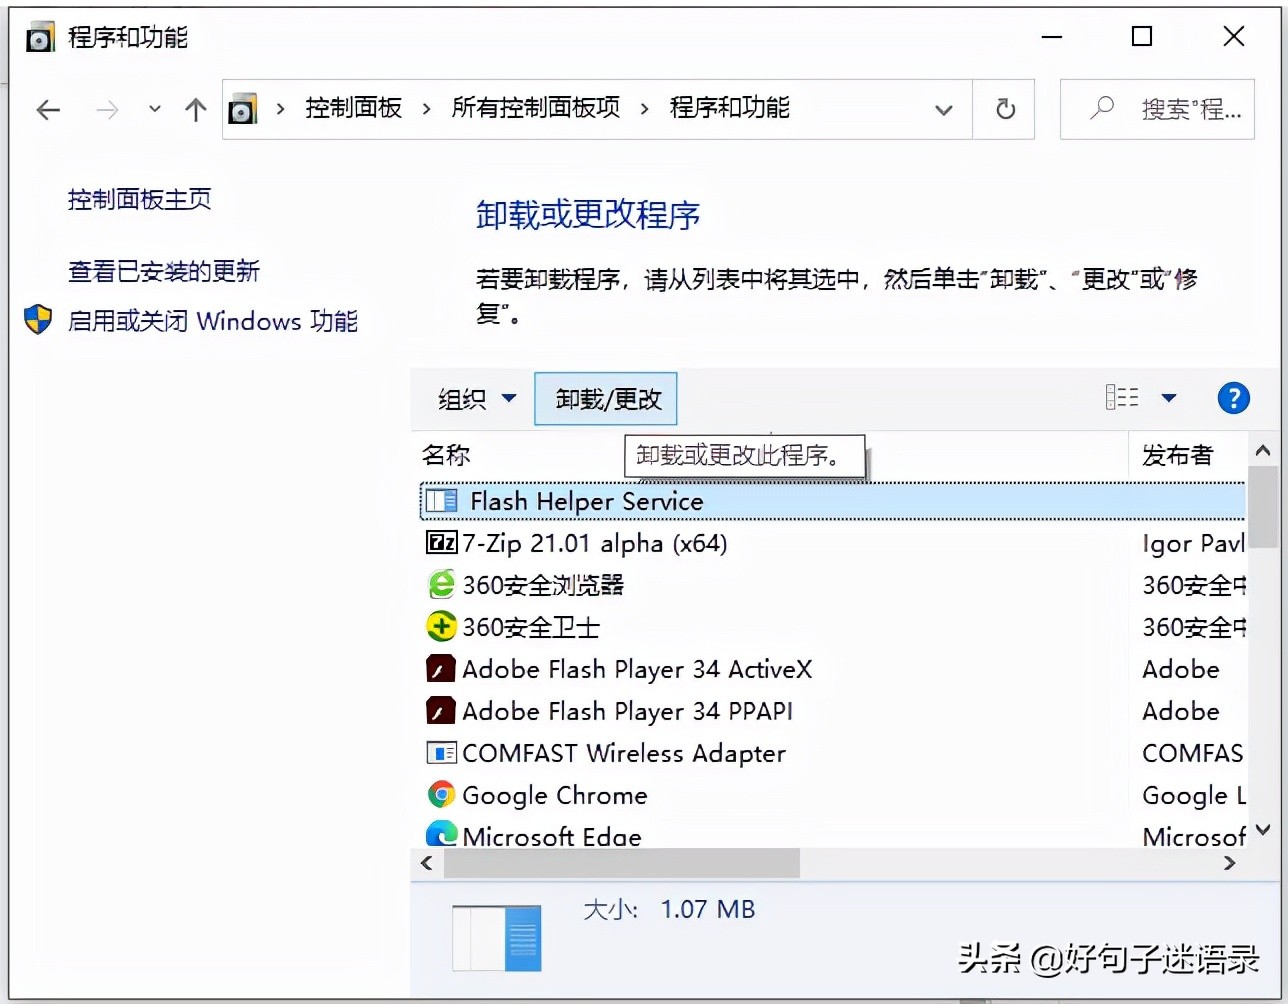Open the help question mark icon

1233,398
